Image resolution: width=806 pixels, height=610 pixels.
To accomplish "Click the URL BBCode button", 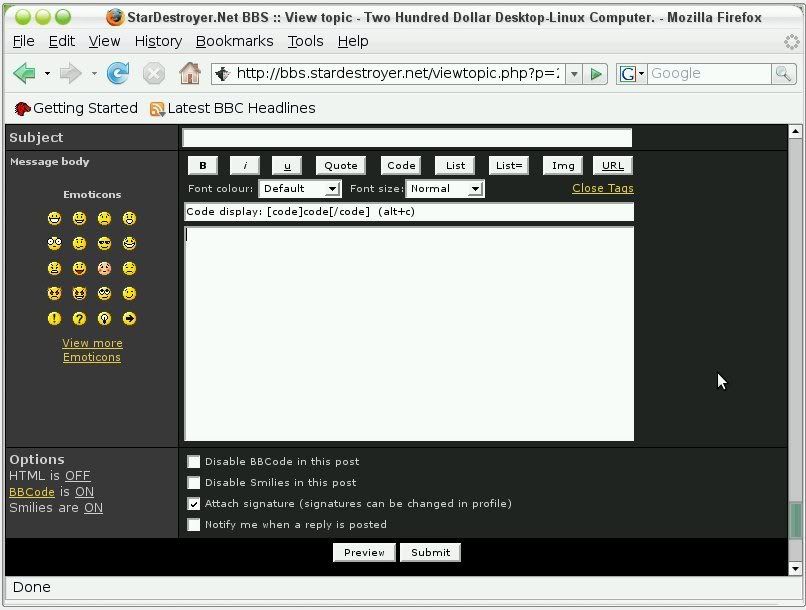I will click(613, 165).
